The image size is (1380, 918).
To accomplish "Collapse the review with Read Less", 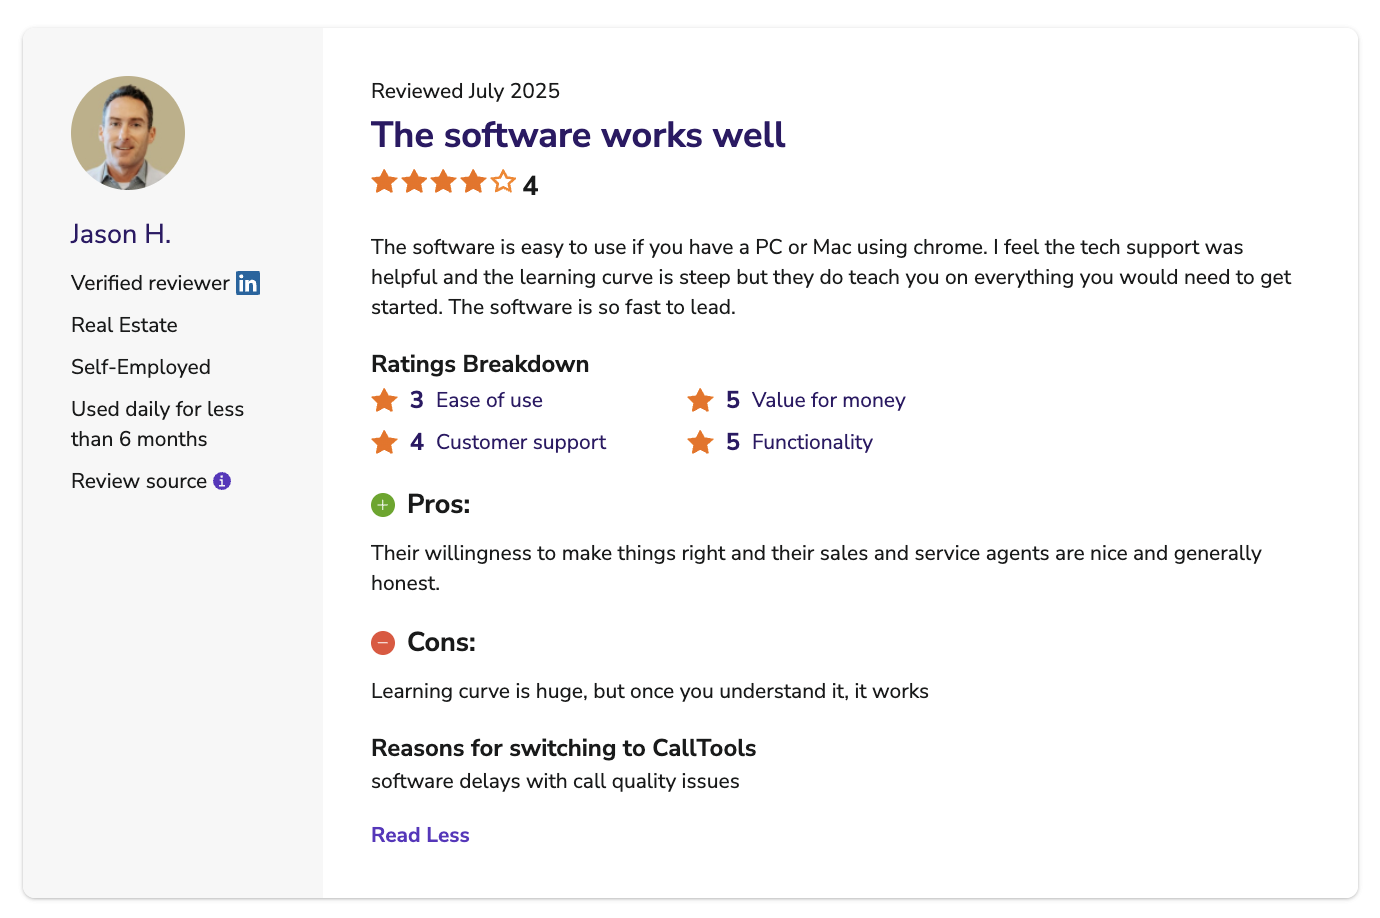I will [420, 835].
